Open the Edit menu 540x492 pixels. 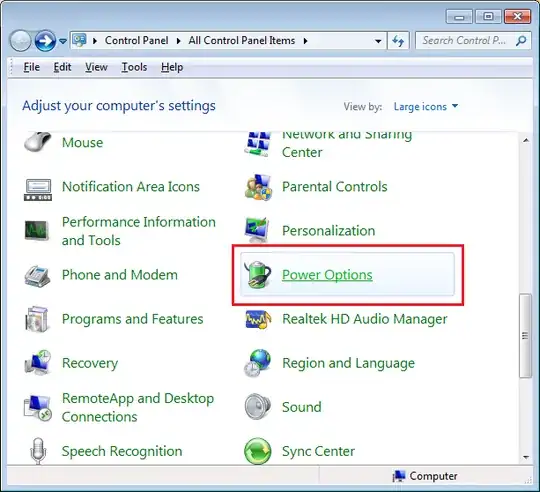click(x=62, y=67)
